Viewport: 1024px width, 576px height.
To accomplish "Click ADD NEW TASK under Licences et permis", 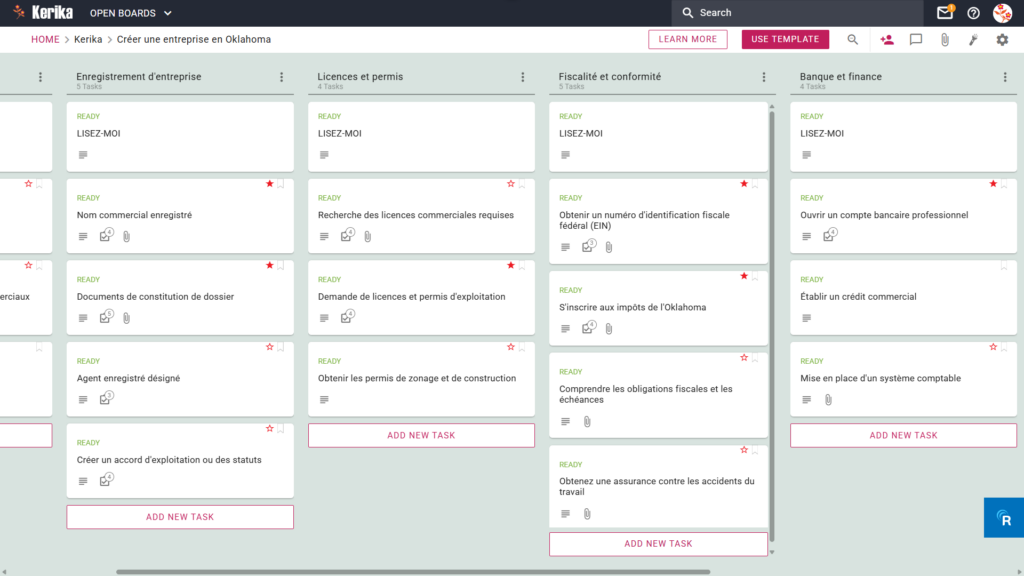I will pyautogui.click(x=421, y=435).
